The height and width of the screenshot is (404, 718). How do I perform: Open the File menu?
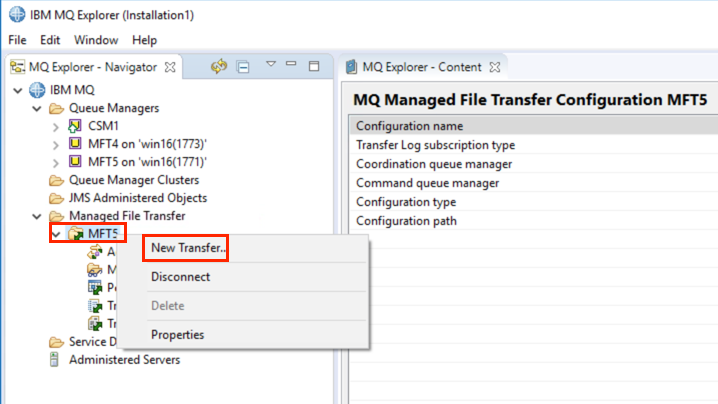pos(17,40)
